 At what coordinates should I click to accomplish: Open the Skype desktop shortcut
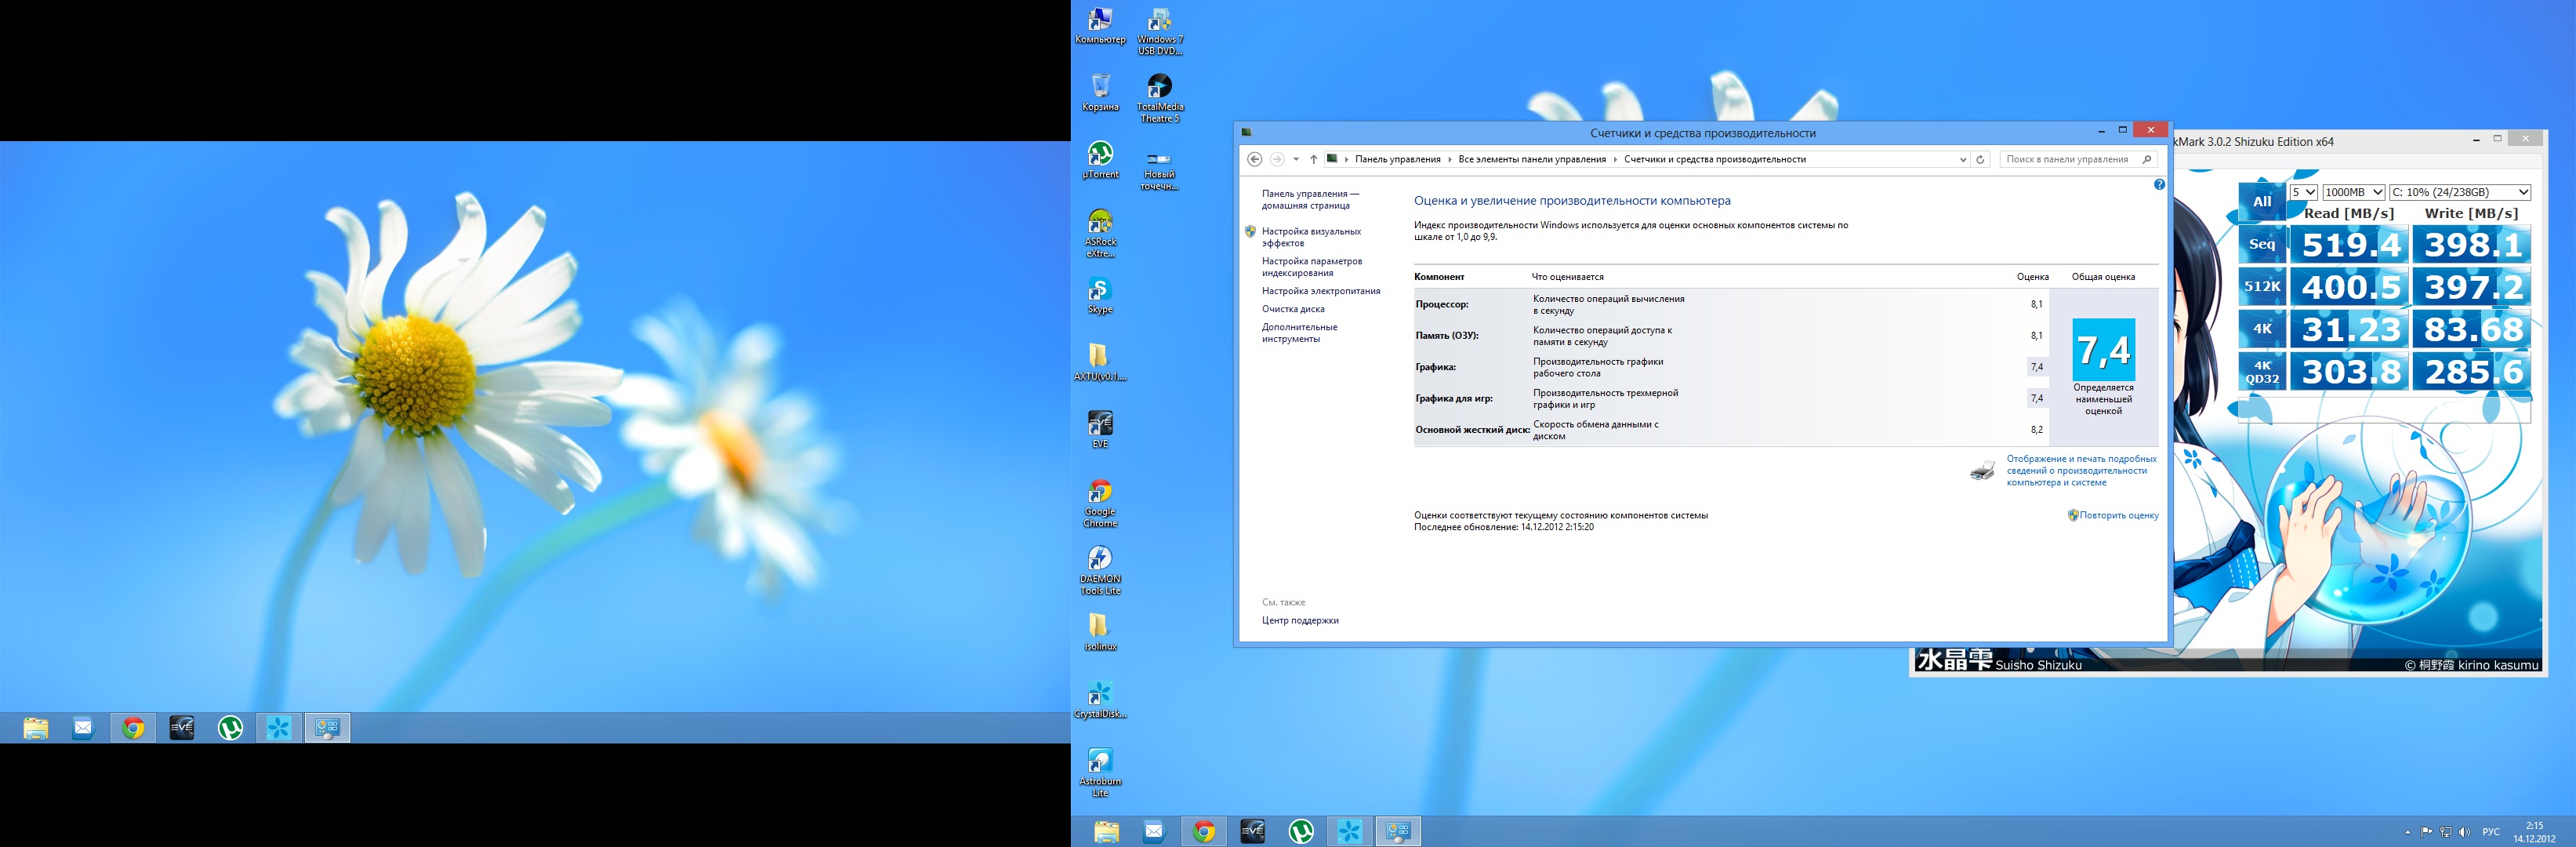(x=1099, y=291)
